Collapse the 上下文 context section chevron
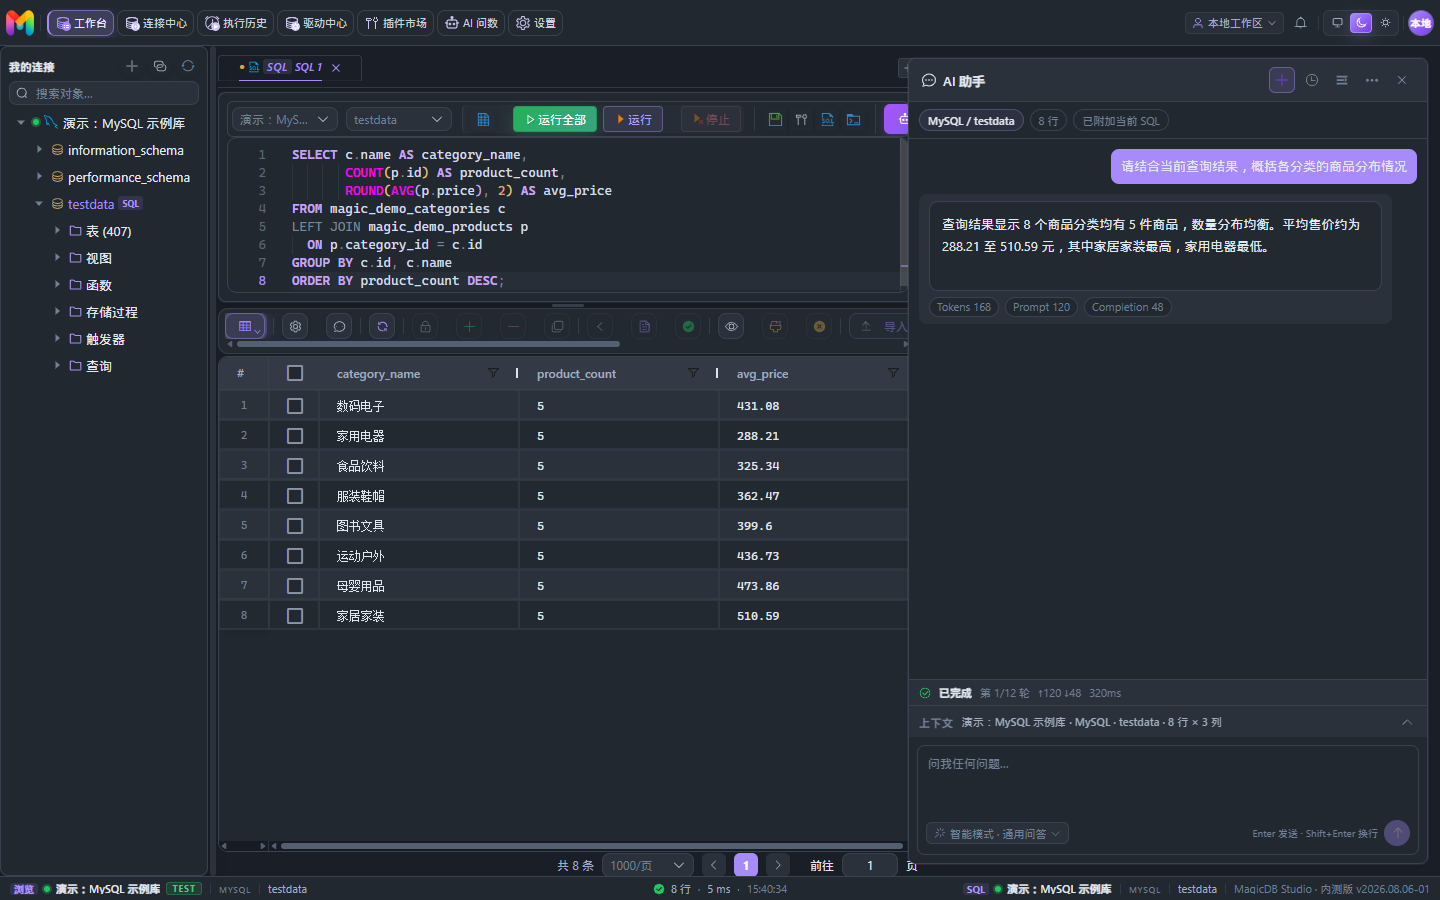The width and height of the screenshot is (1440, 900). [1407, 722]
